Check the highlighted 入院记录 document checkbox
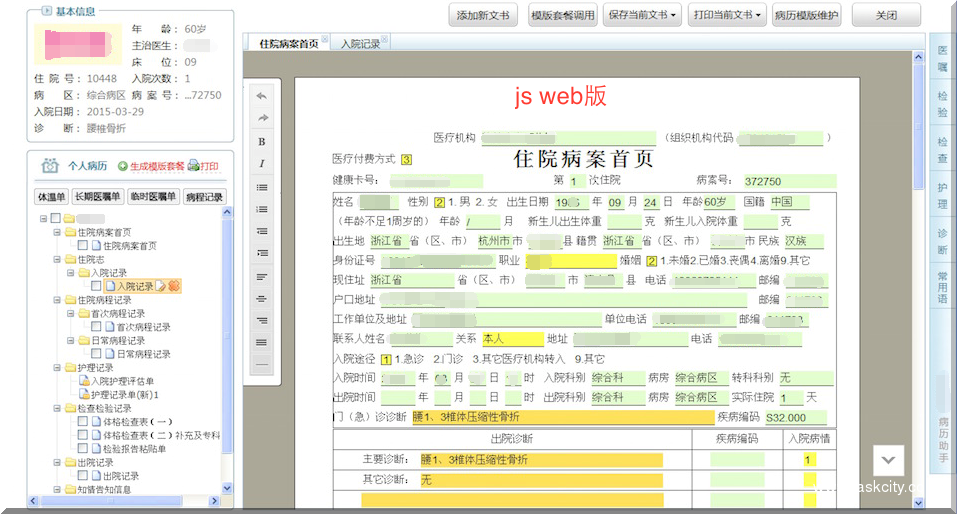Image resolution: width=957 pixels, height=514 pixels. (96, 286)
